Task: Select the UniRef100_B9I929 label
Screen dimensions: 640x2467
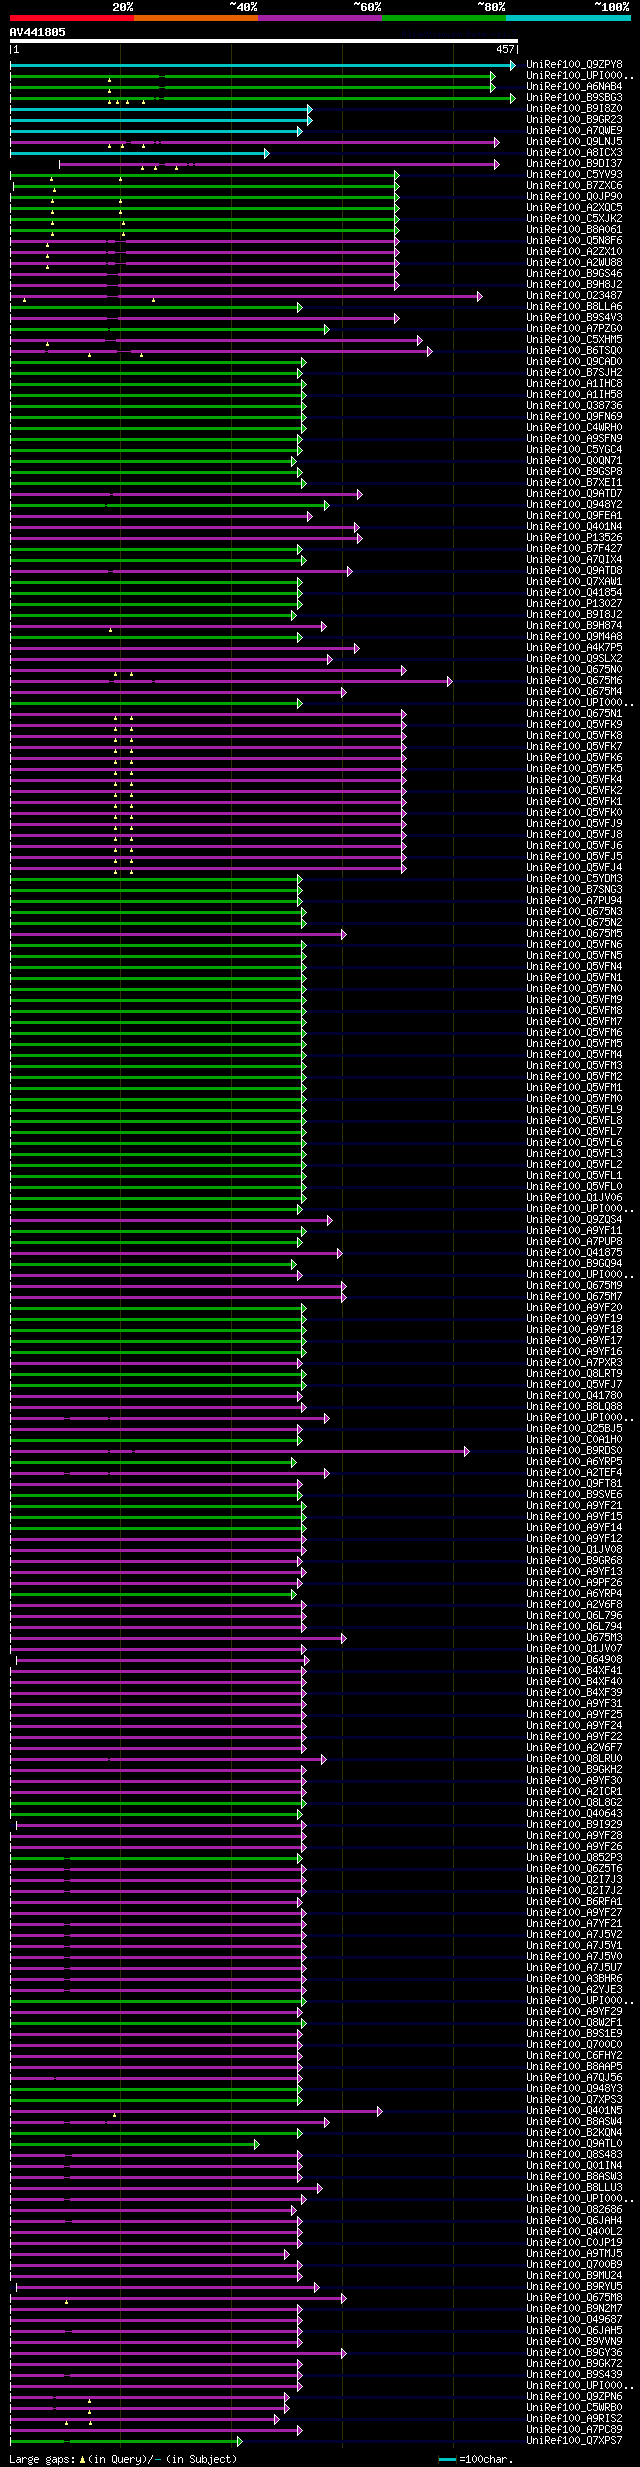Action: point(574,1825)
